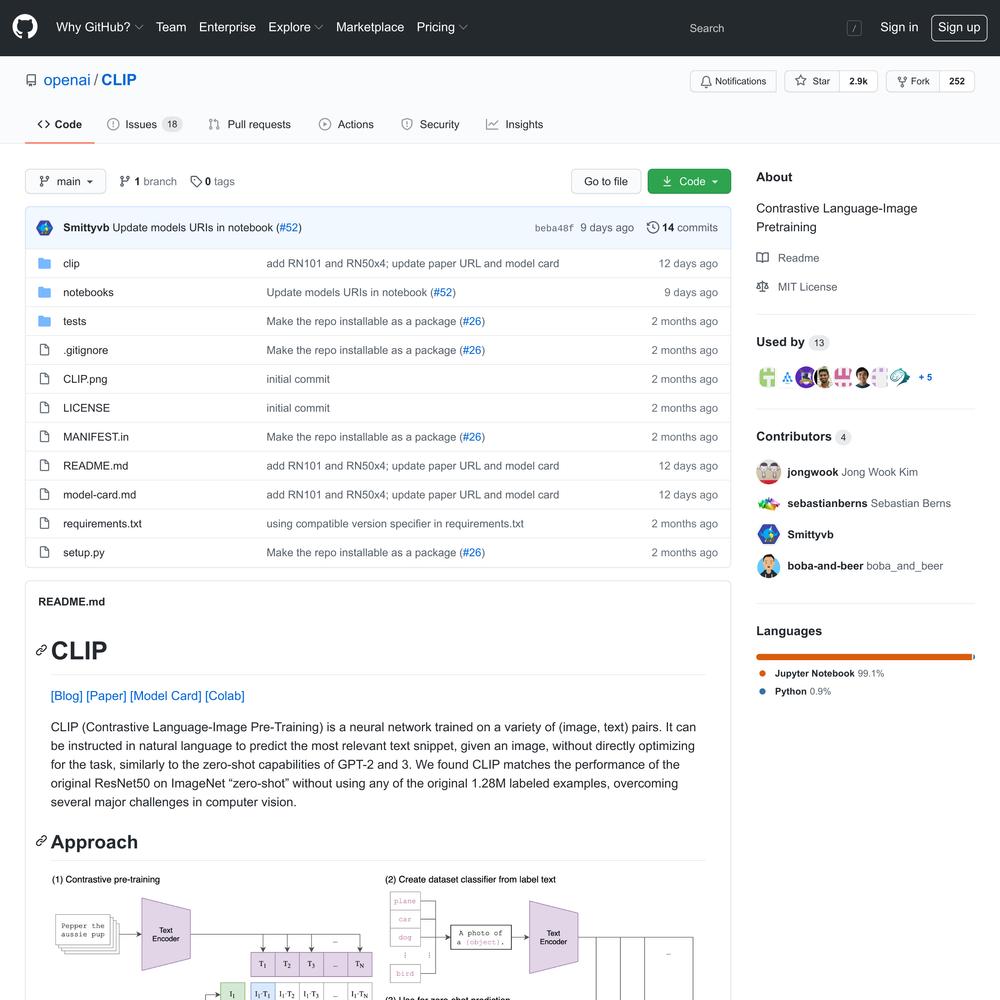Image resolution: width=1000 pixels, height=1000 pixels.
Task: Open the [Colab] link in README
Action: click(224, 696)
